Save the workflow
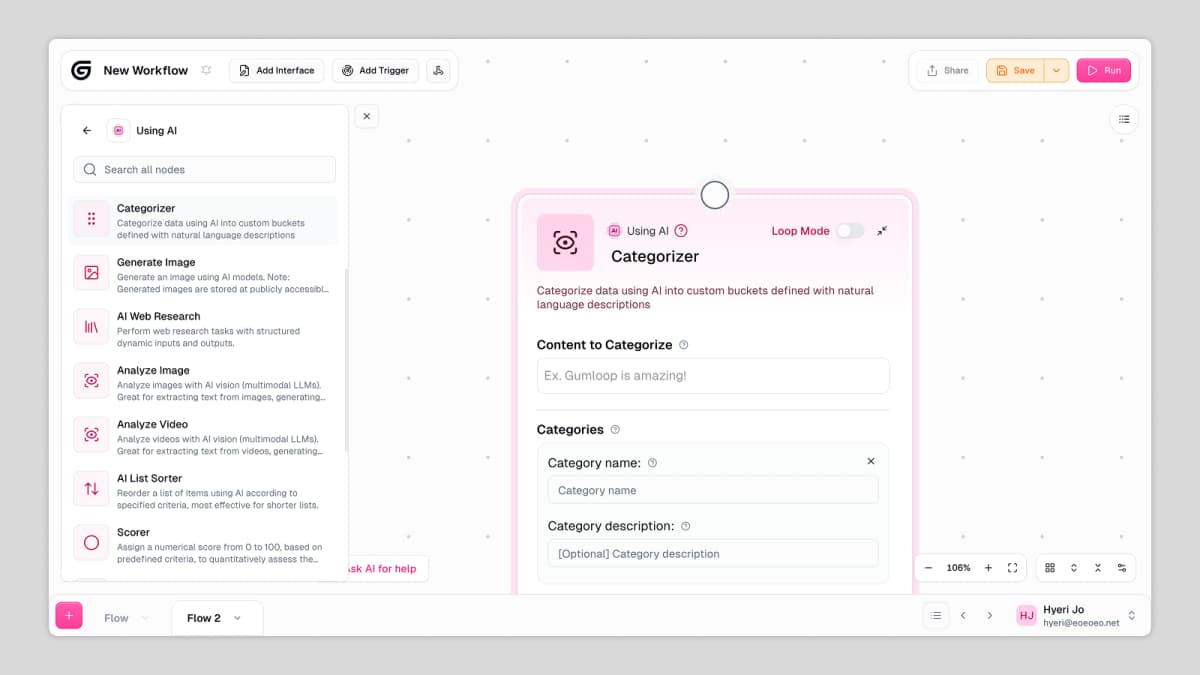The image size is (1200, 675). [x=1016, y=71]
